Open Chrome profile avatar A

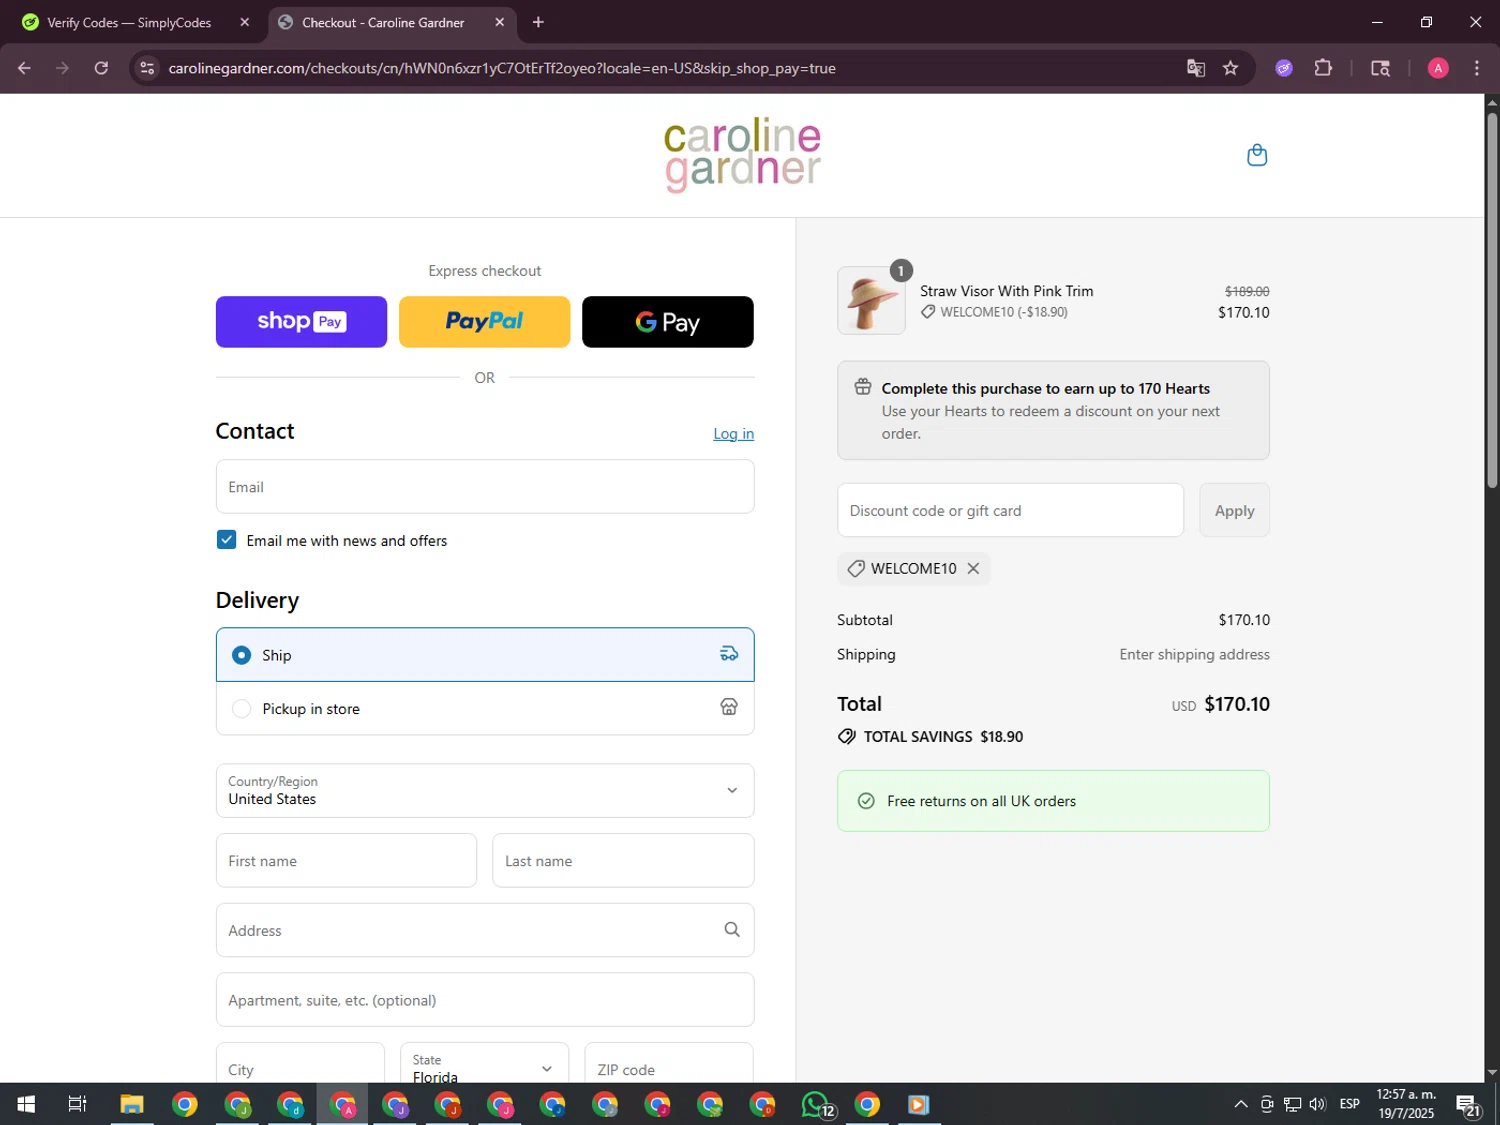[1438, 68]
